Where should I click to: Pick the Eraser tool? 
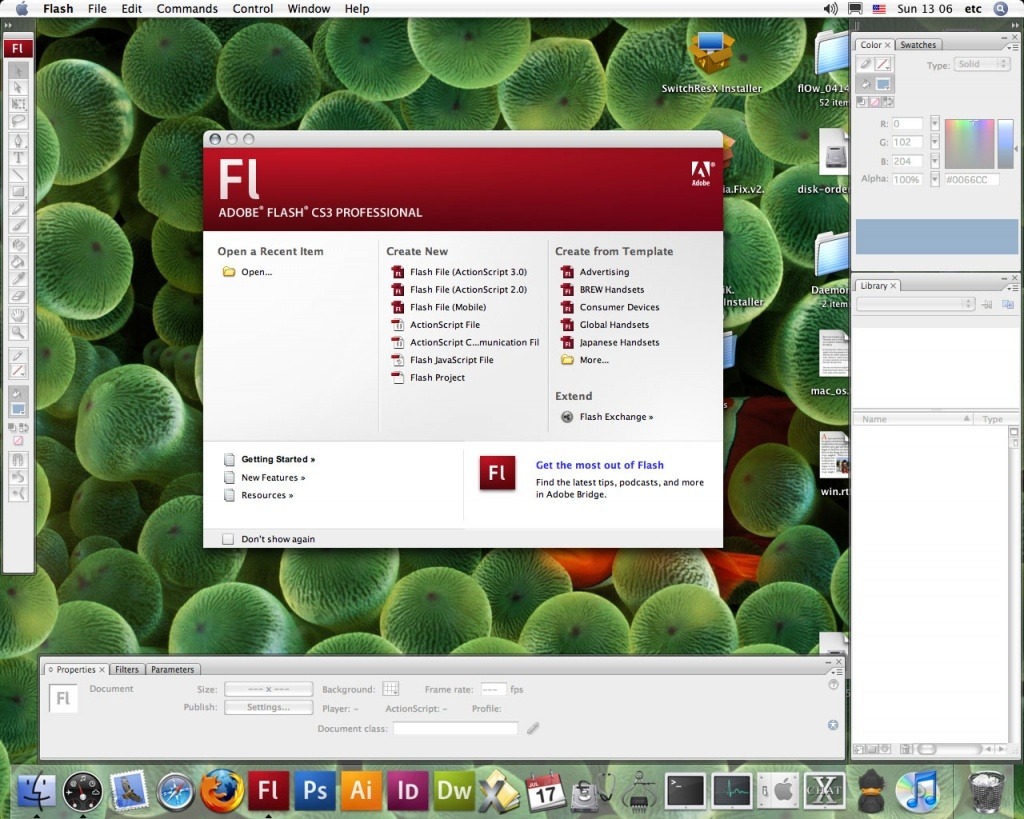18,294
